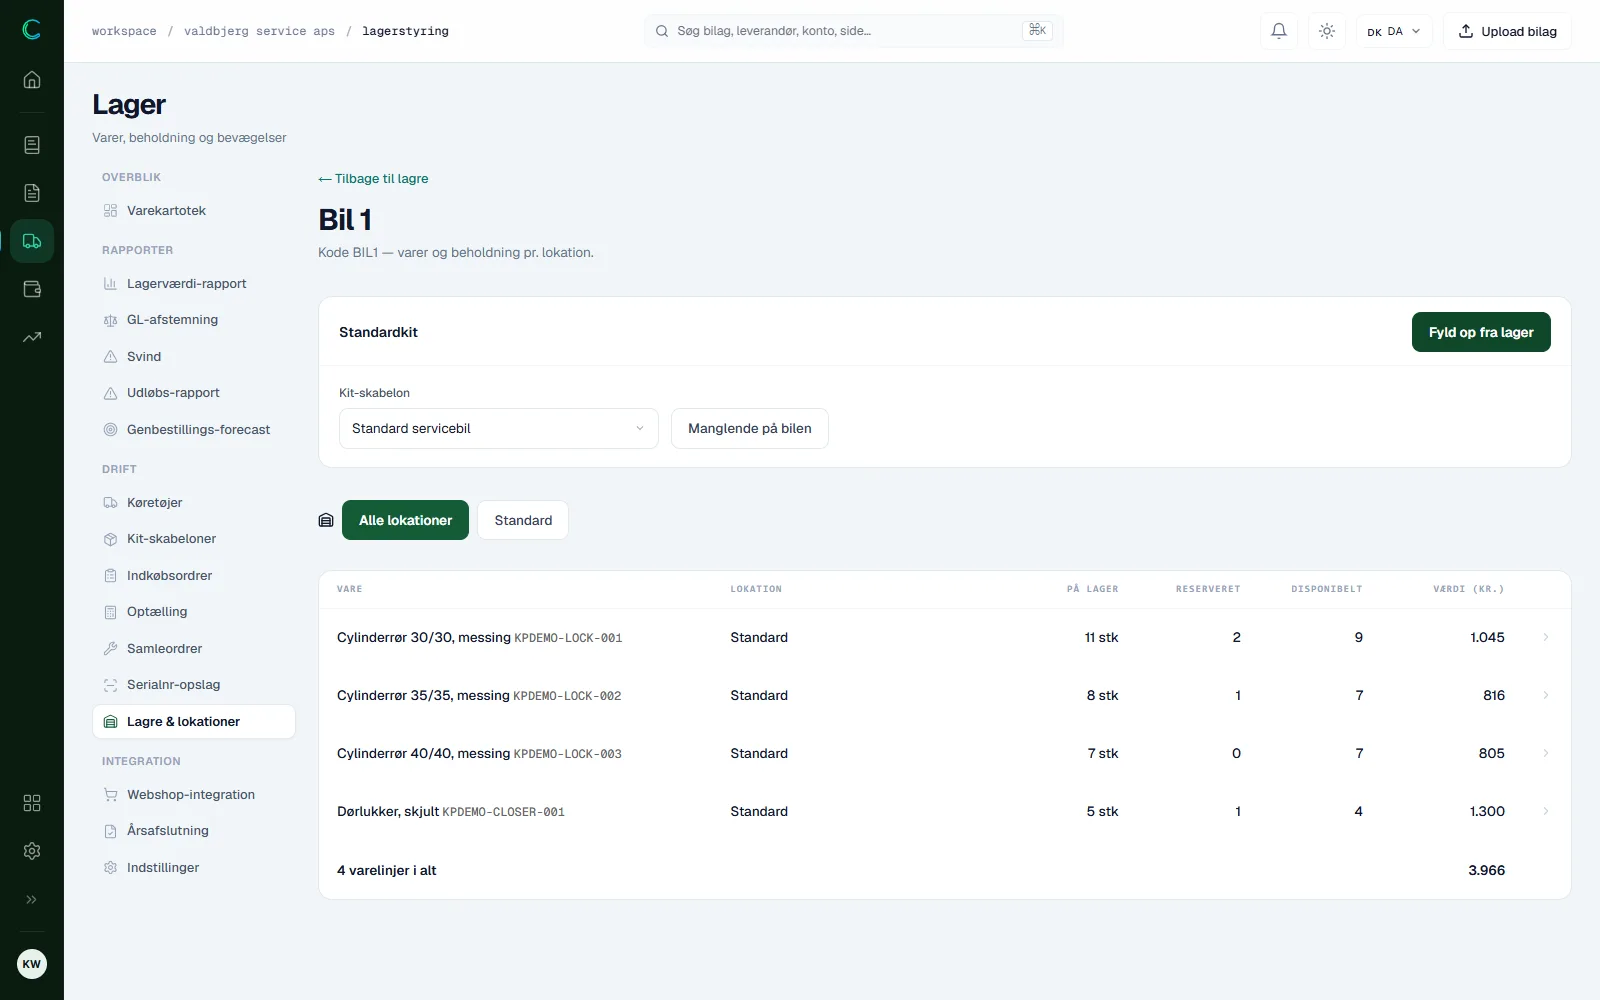Open the trend chart icon in rail

pyautogui.click(x=32, y=337)
